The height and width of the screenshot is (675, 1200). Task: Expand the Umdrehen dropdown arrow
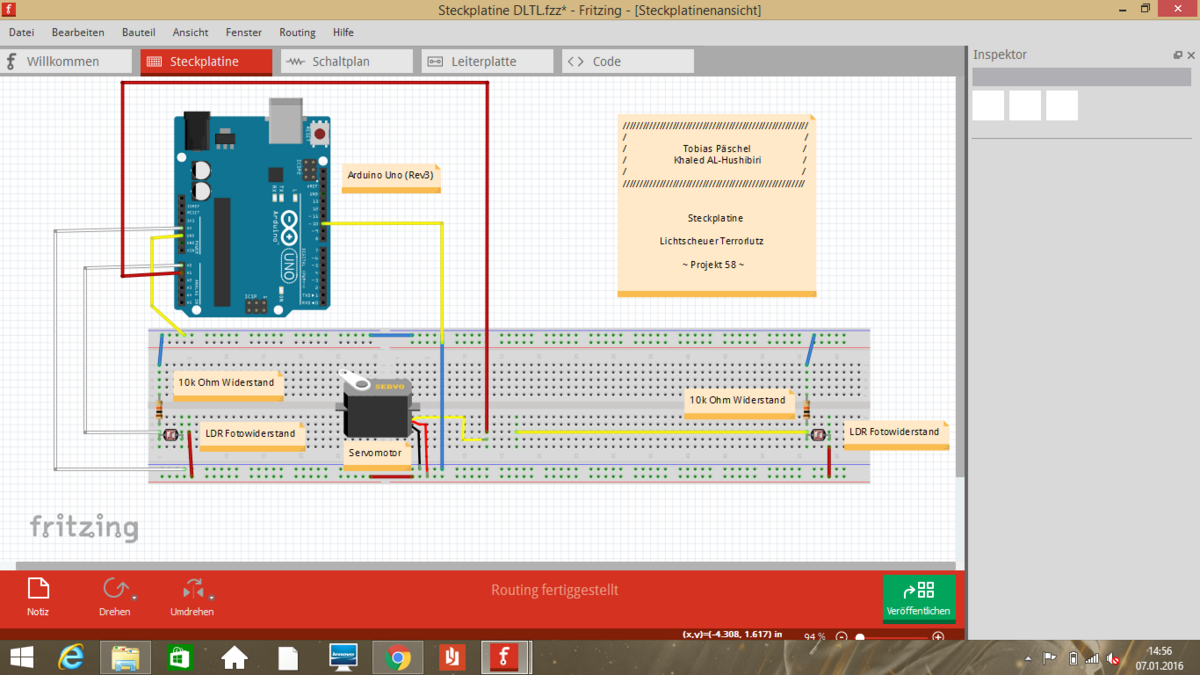click(x=211, y=597)
